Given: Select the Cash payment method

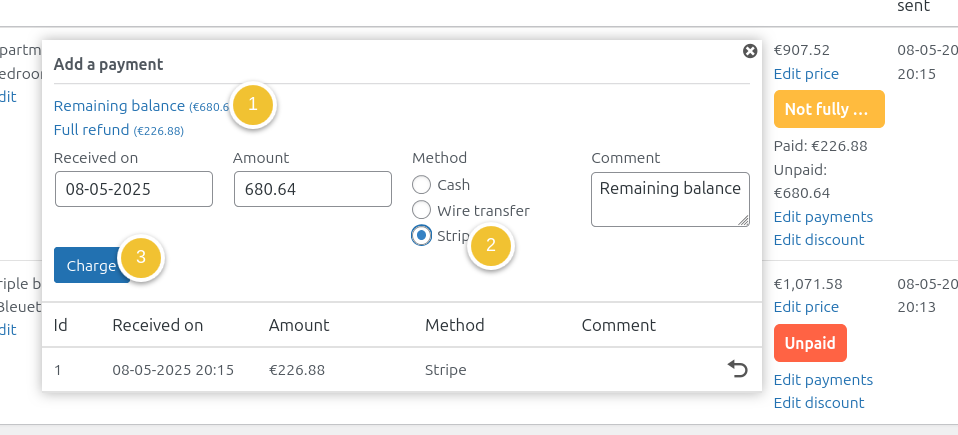Looking at the screenshot, I should pos(421,185).
